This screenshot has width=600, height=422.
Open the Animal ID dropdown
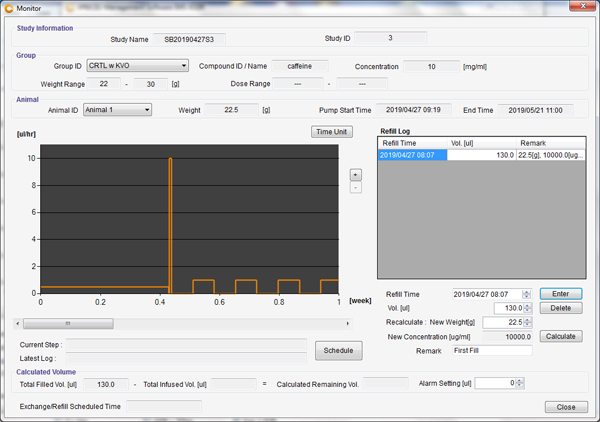click(x=117, y=110)
